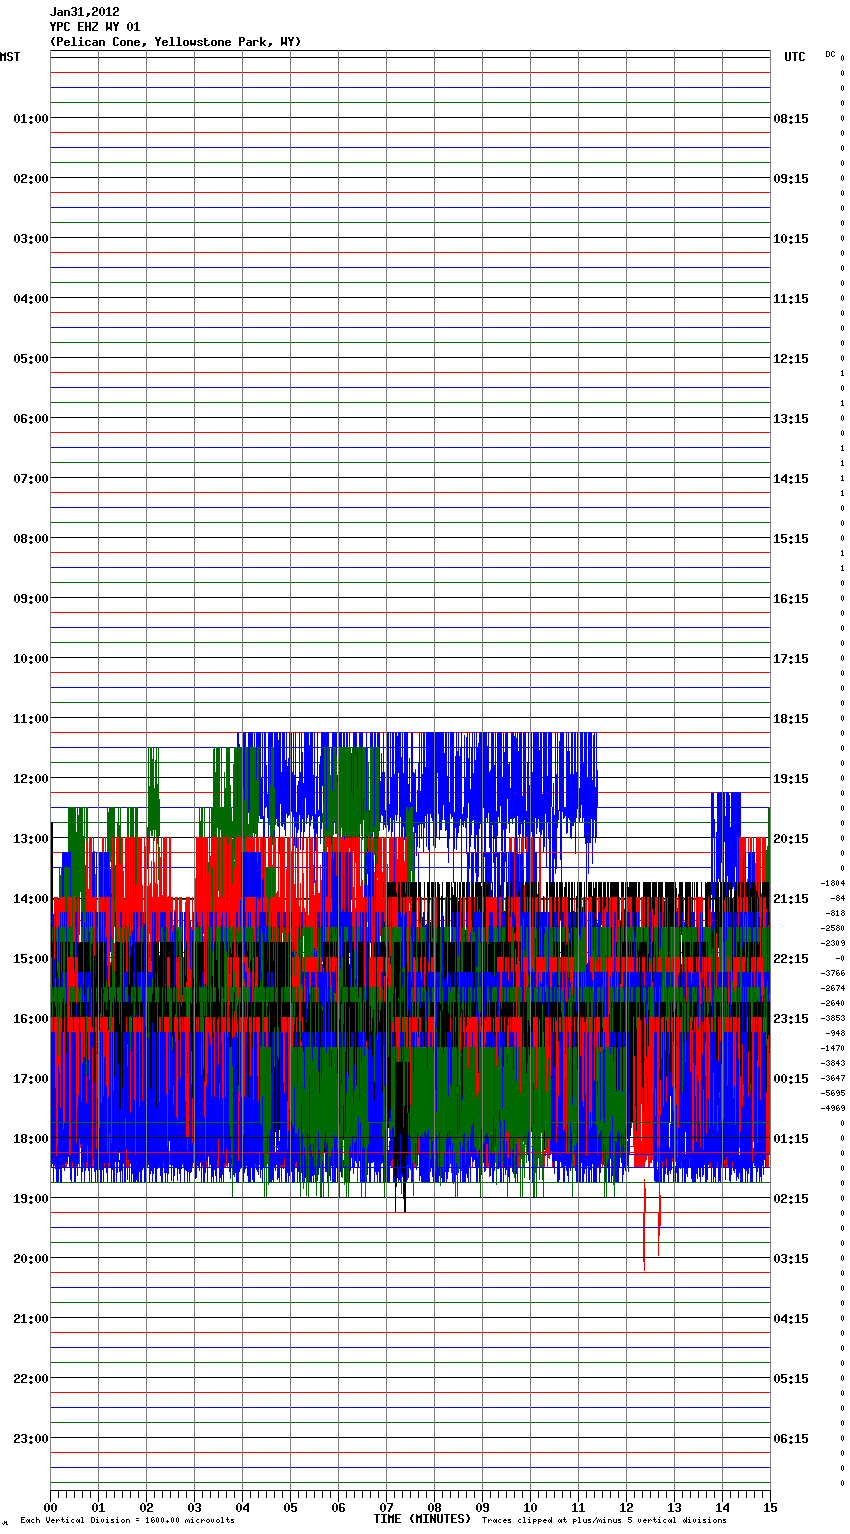Screen dimensions: 850x1534
Task: Click the MST hour label "05:00"
Action: tap(31, 359)
